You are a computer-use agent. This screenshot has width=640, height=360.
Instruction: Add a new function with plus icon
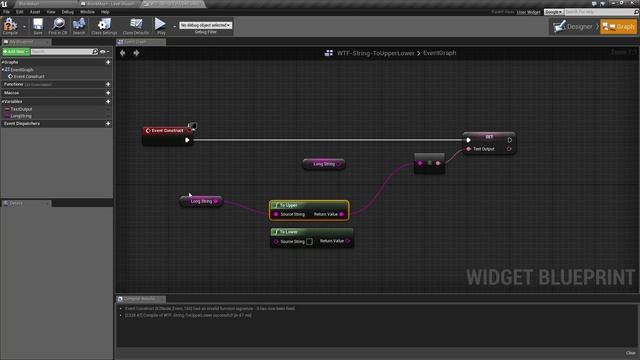pos(108,84)
